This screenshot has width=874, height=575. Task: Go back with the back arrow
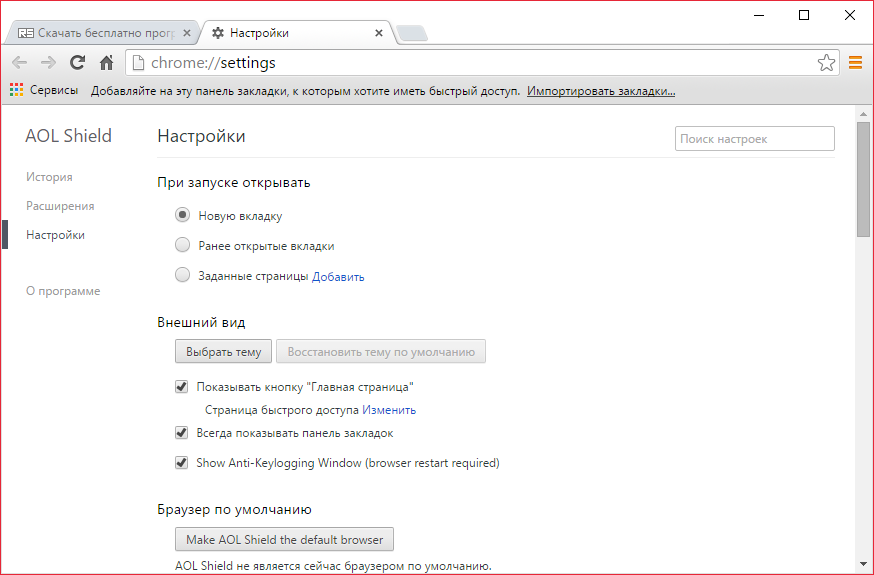pos(20,62)
